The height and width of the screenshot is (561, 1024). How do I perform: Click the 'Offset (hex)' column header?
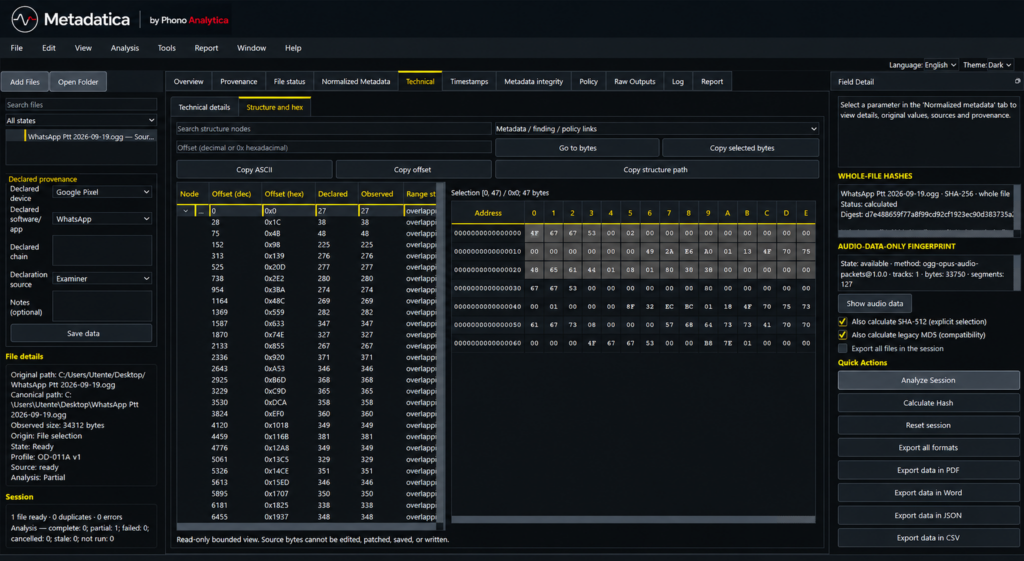(283, 194)
